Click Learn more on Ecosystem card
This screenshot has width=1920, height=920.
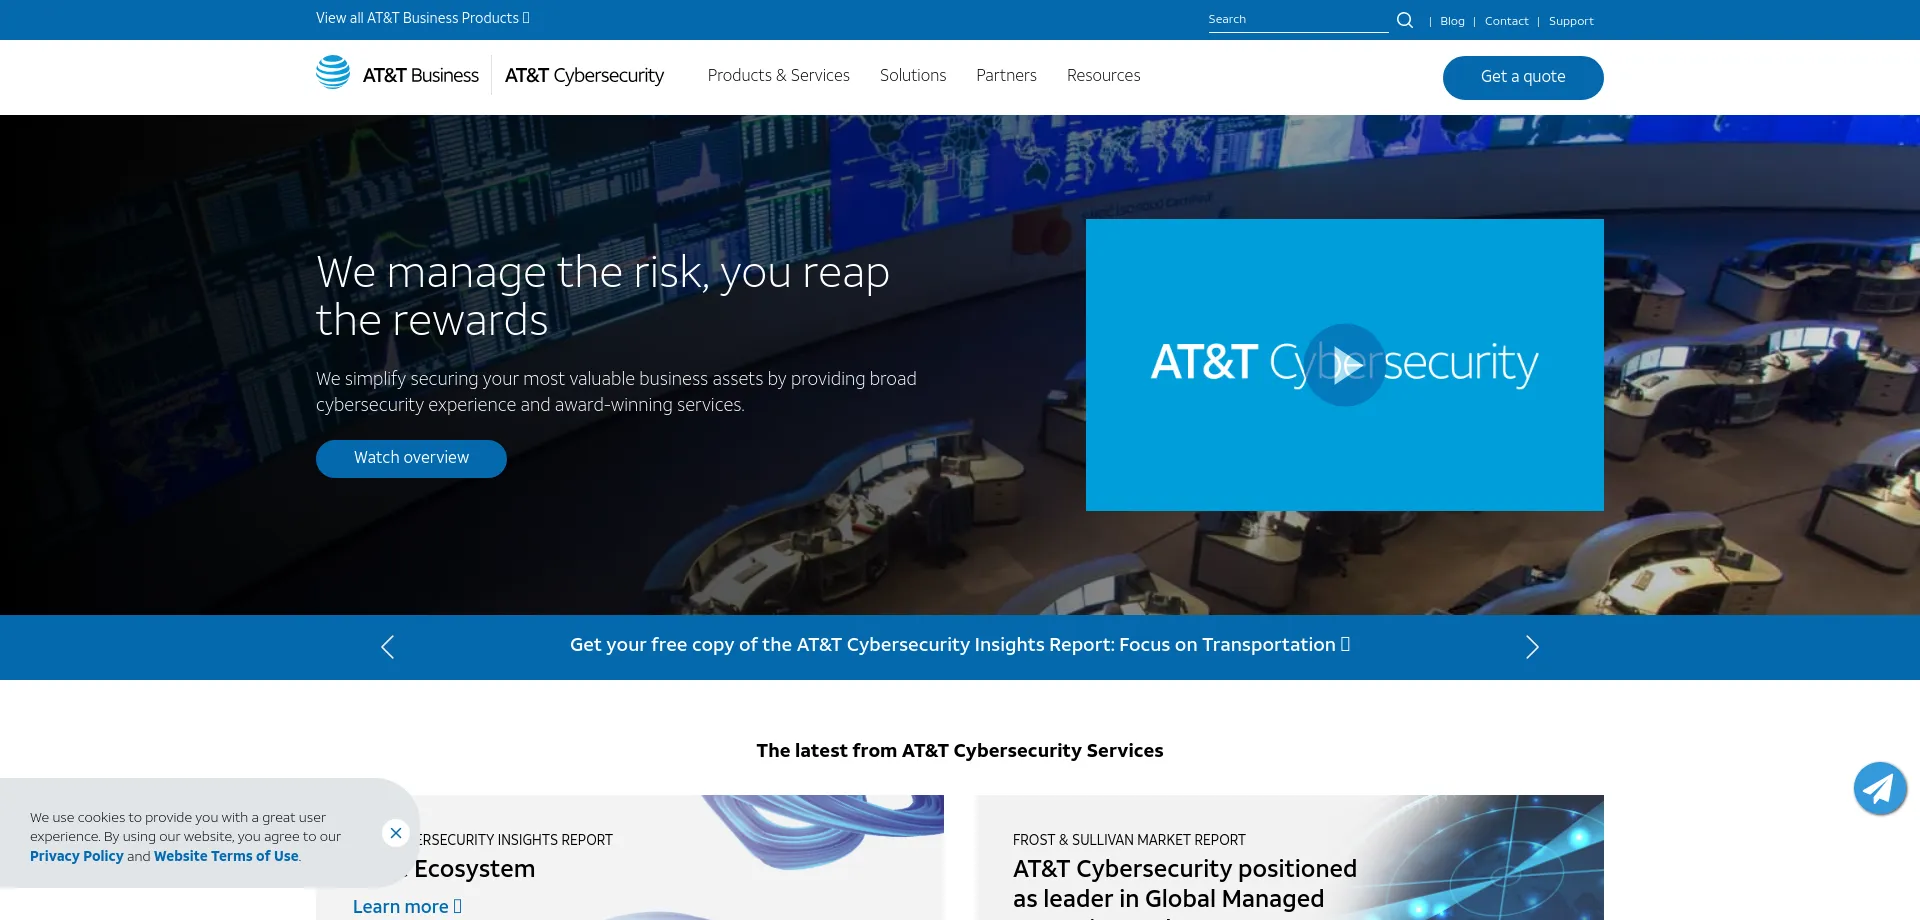tap(407, 907)
